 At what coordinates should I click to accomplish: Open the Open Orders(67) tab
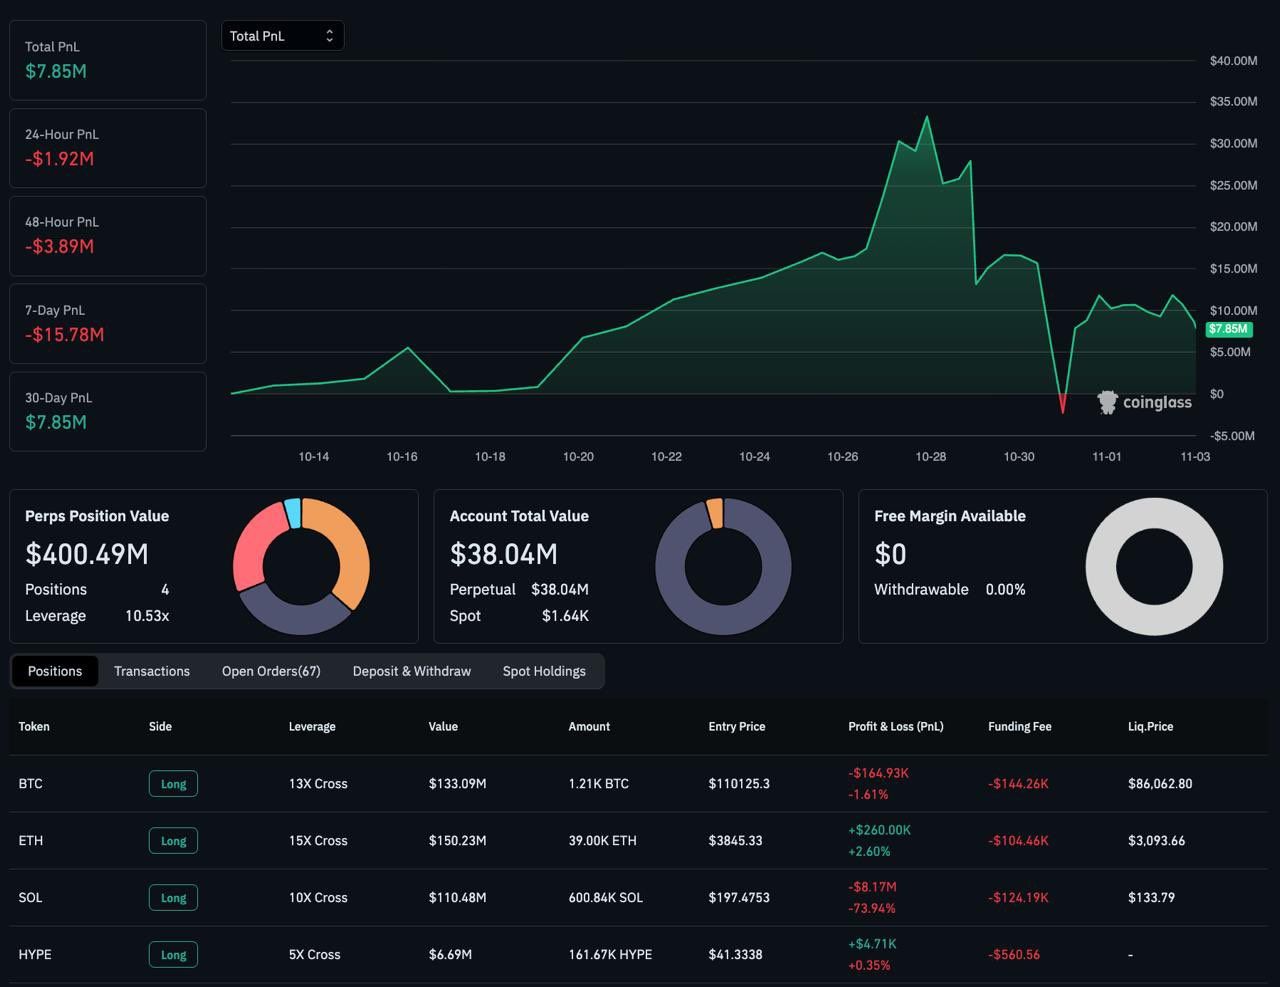(271, 671)
